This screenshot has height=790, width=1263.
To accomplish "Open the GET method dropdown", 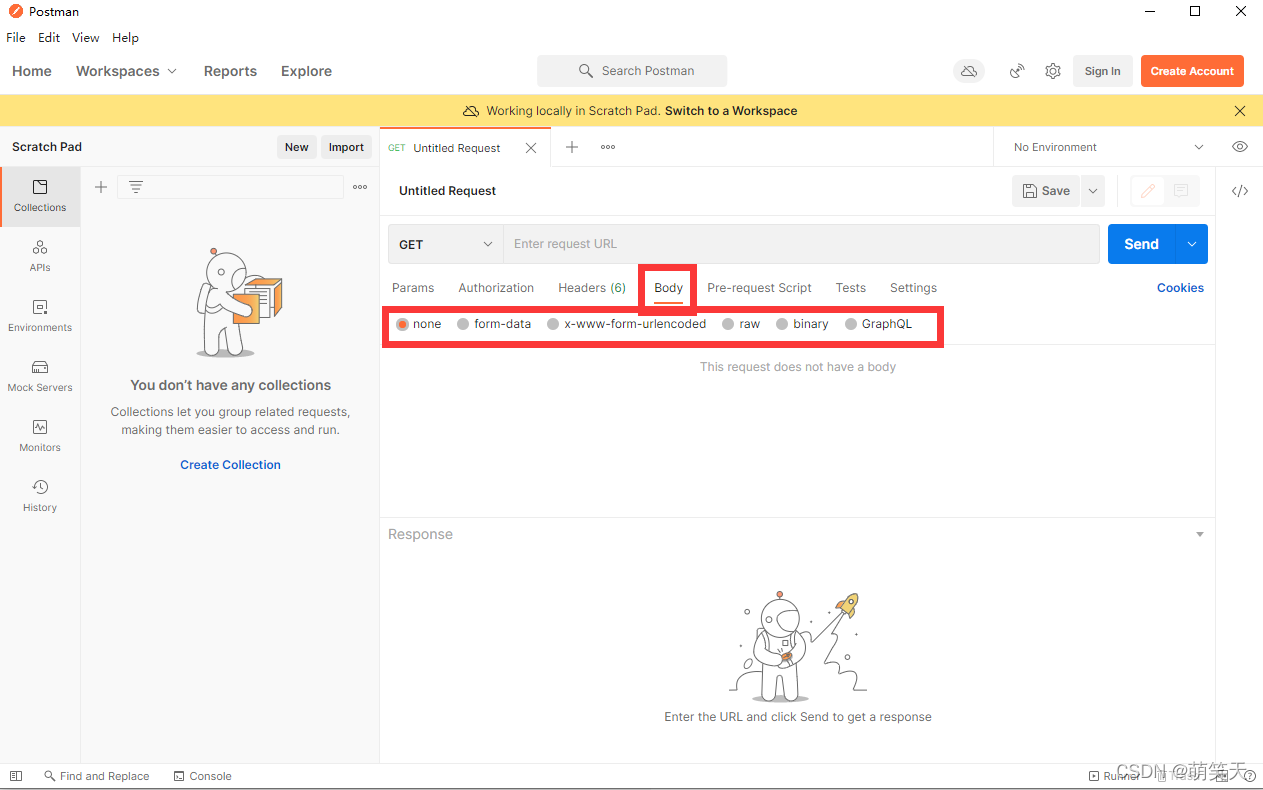I will click(x=445, y=244).
